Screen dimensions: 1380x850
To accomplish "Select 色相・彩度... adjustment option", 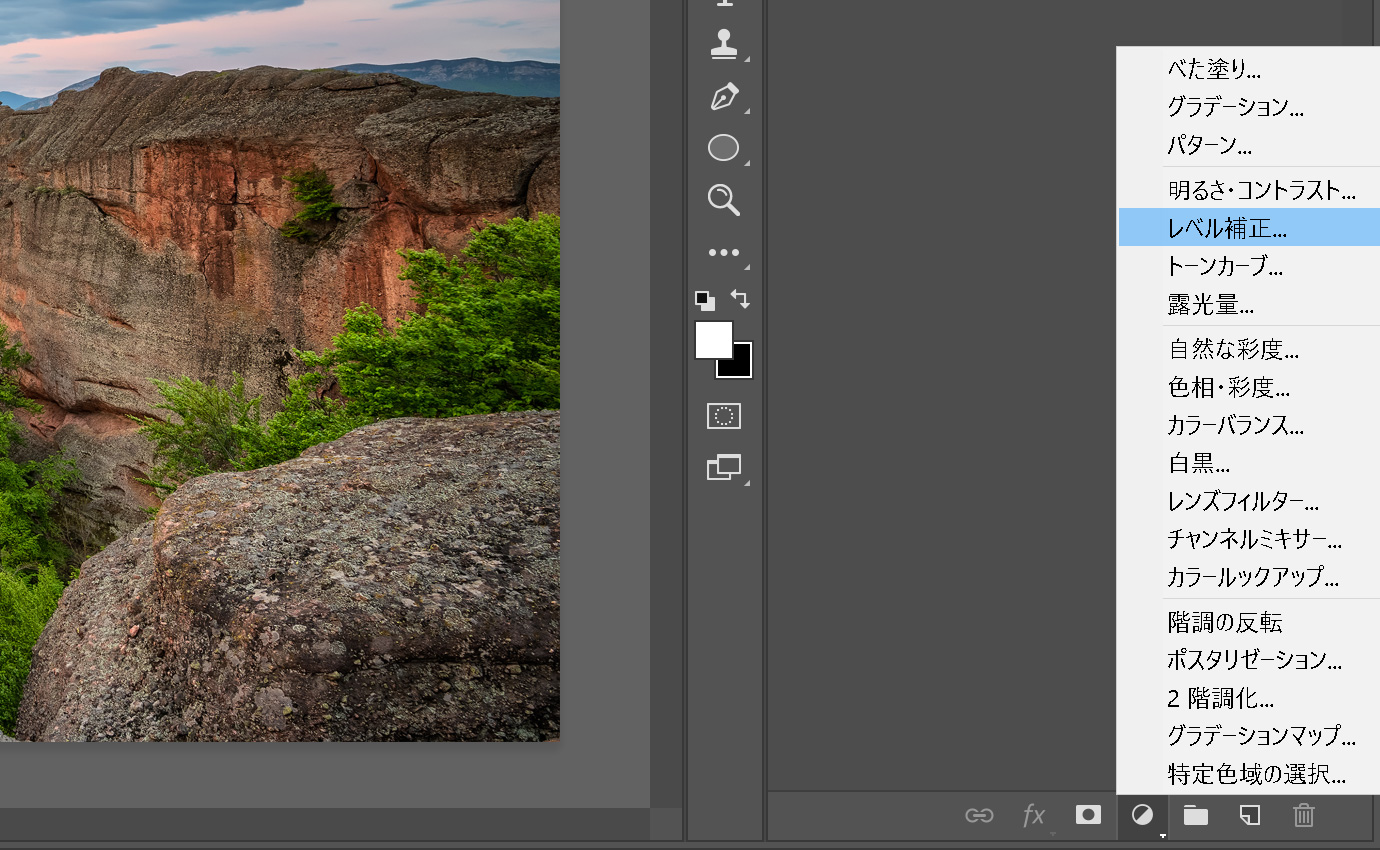I will coord(1228,388).
